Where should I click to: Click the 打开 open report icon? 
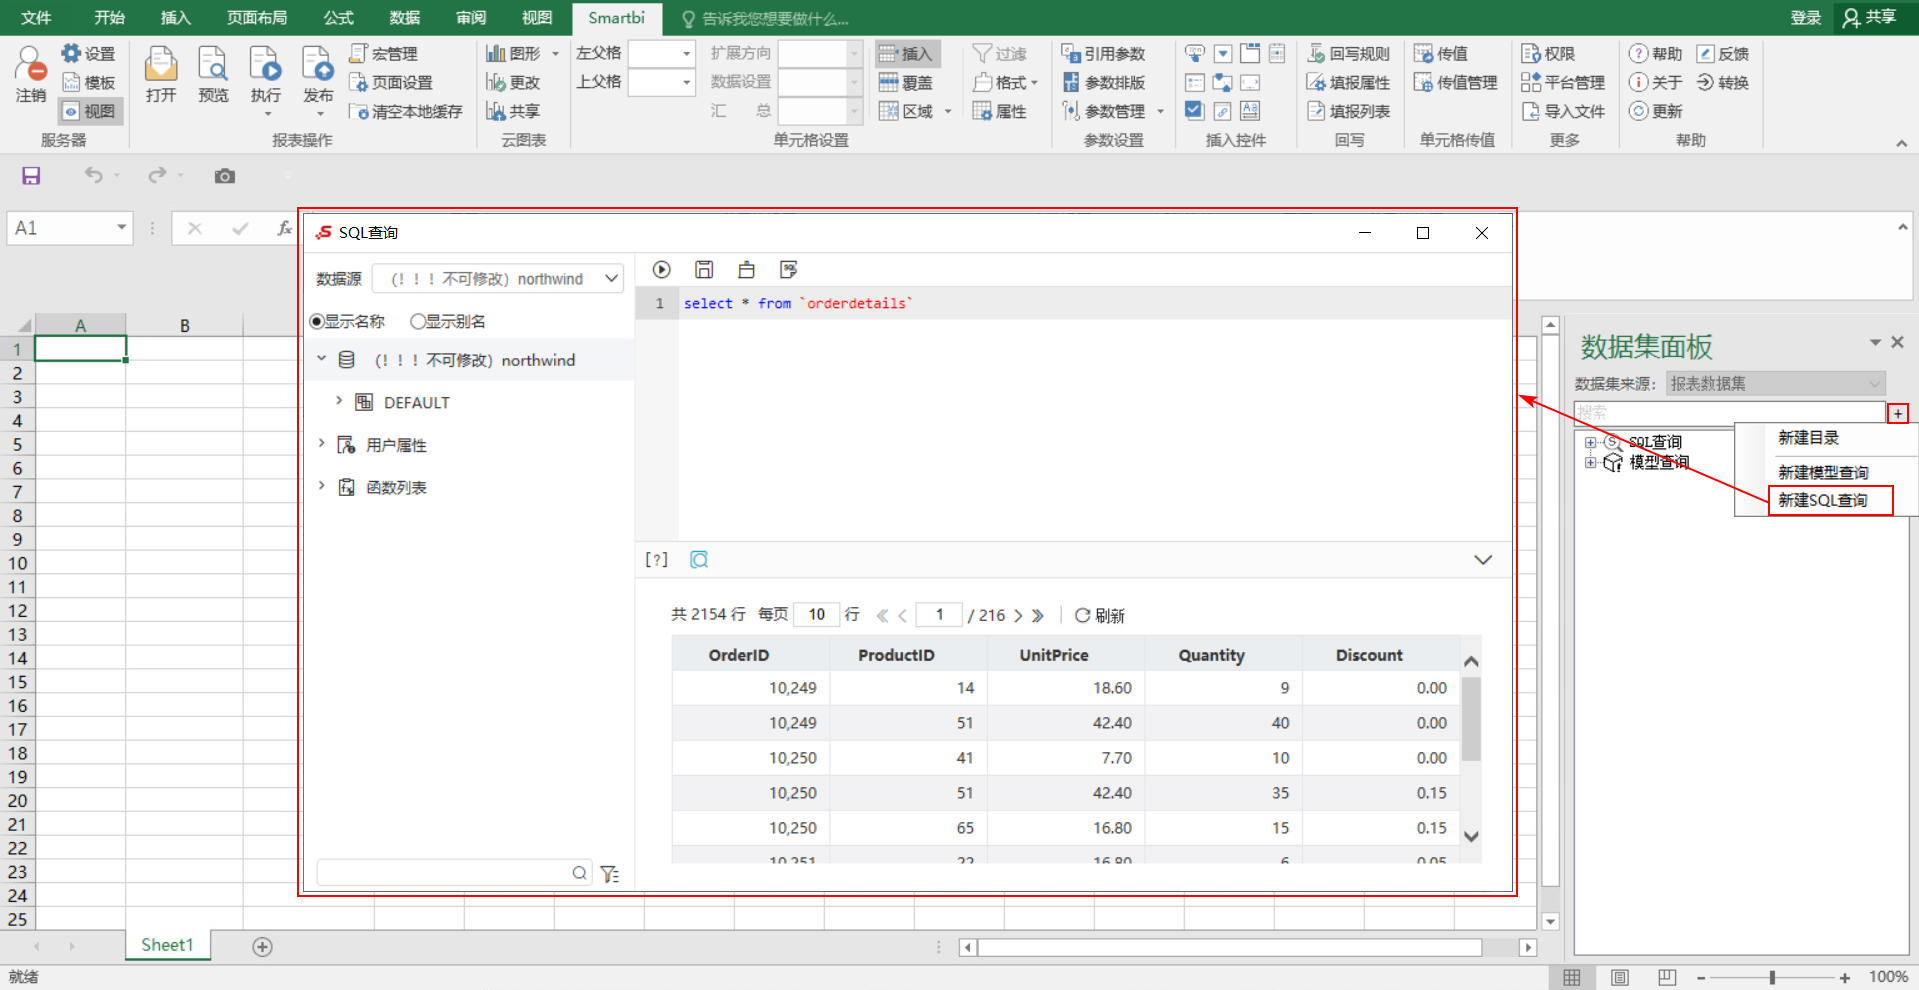click(x=160, y=75)
